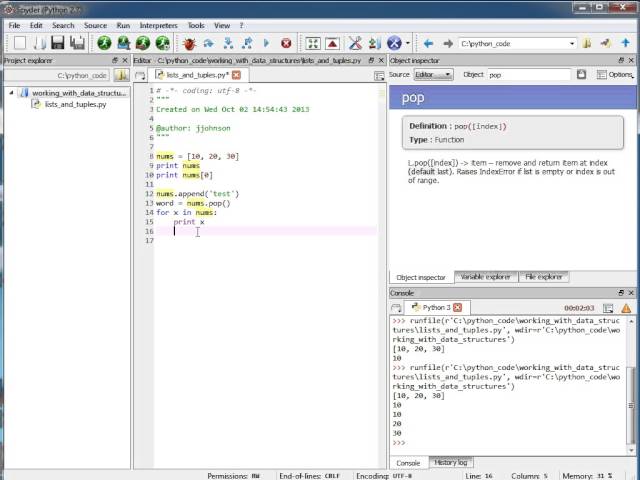Open the Interpreters menu
Image resolution: width=640 pixels, height=480 pixels.
coord(159,25)
